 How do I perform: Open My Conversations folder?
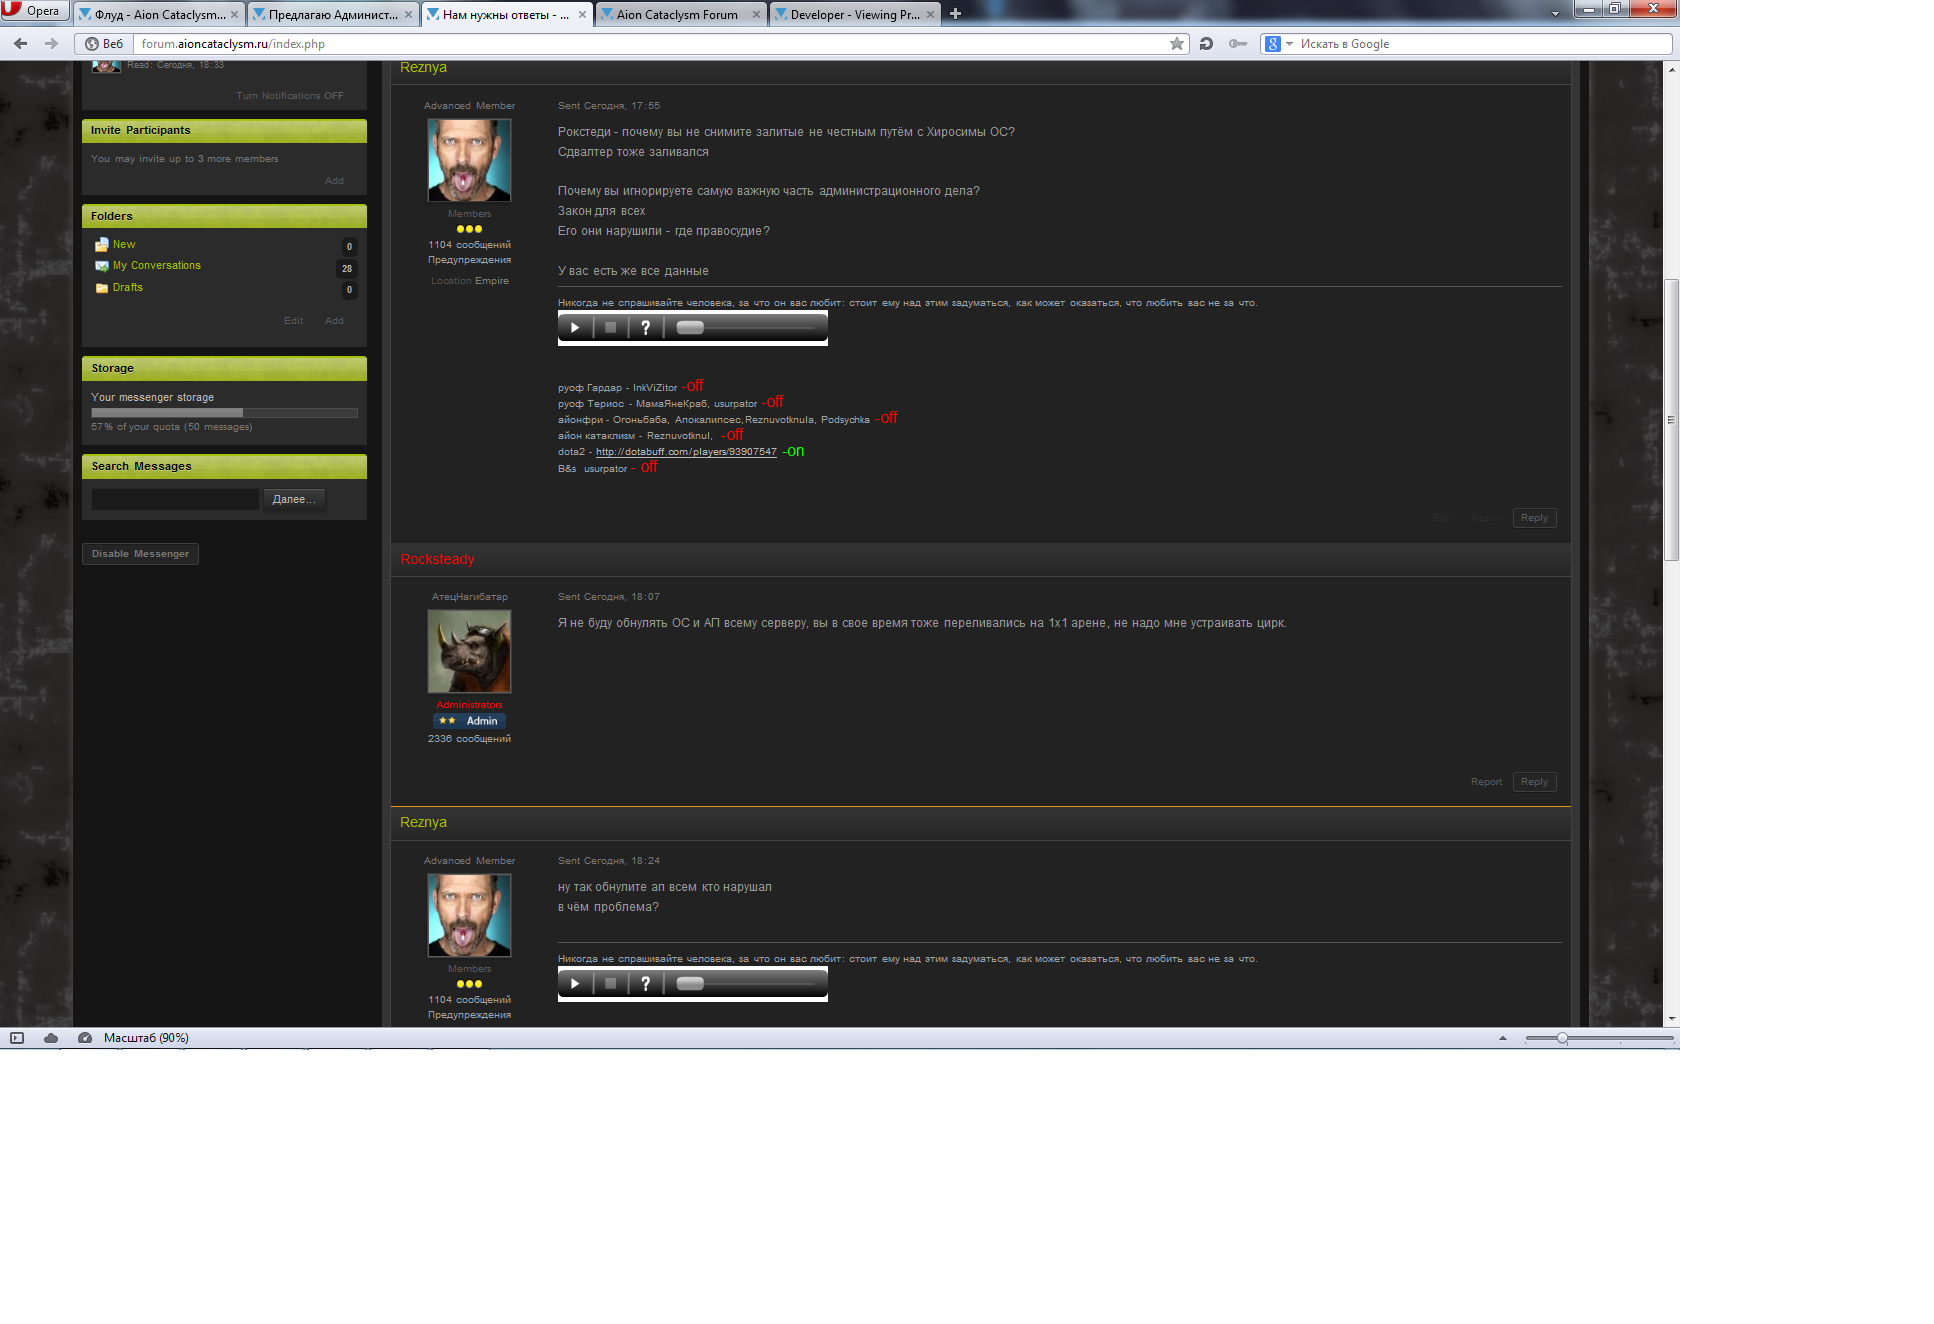tap(156, 266)
